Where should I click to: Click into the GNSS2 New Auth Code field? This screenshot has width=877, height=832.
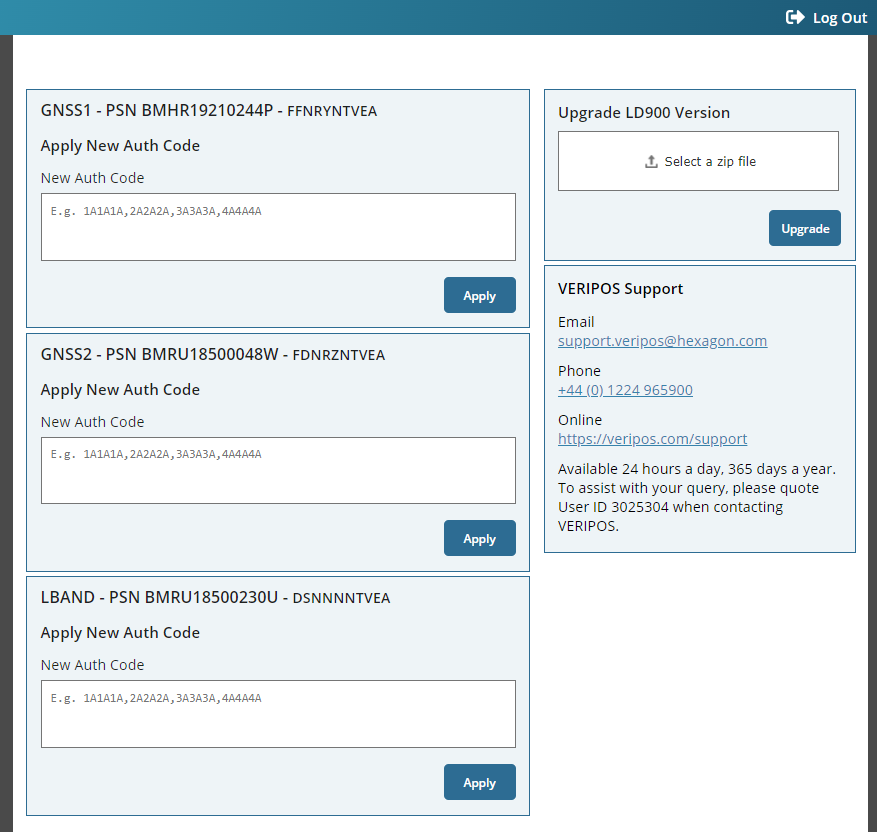point(278,470)
